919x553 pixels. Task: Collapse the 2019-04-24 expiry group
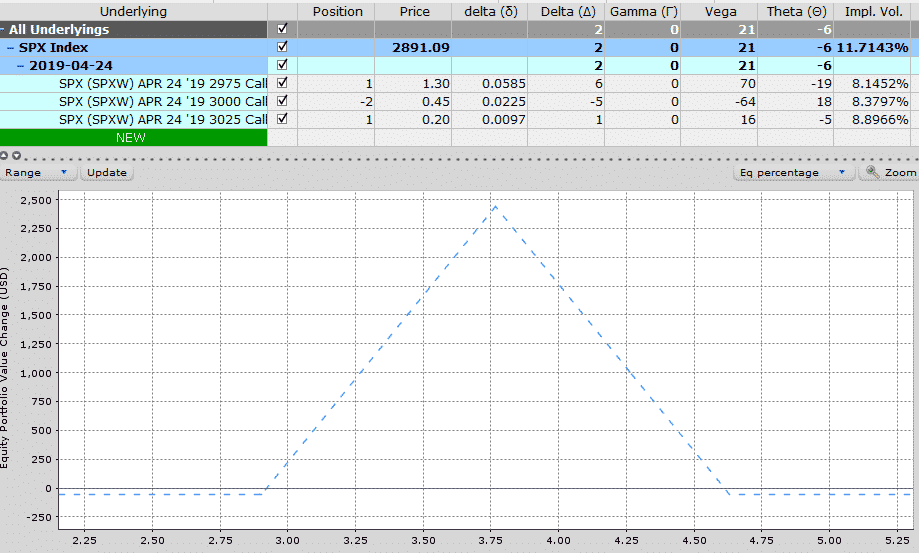(x=20, y=66)
